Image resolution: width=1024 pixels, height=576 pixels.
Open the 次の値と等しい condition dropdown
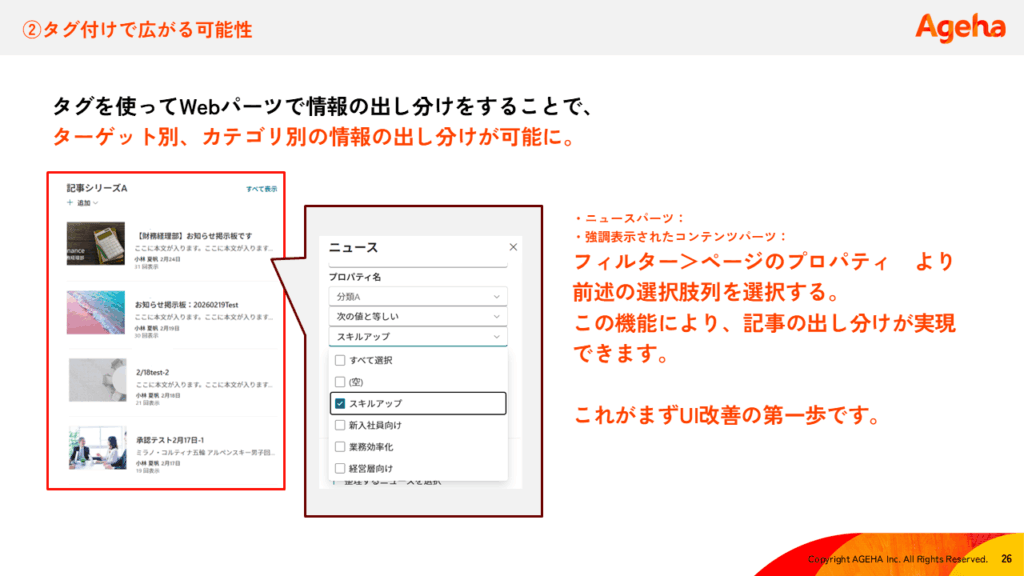click(x=417, y=316)
